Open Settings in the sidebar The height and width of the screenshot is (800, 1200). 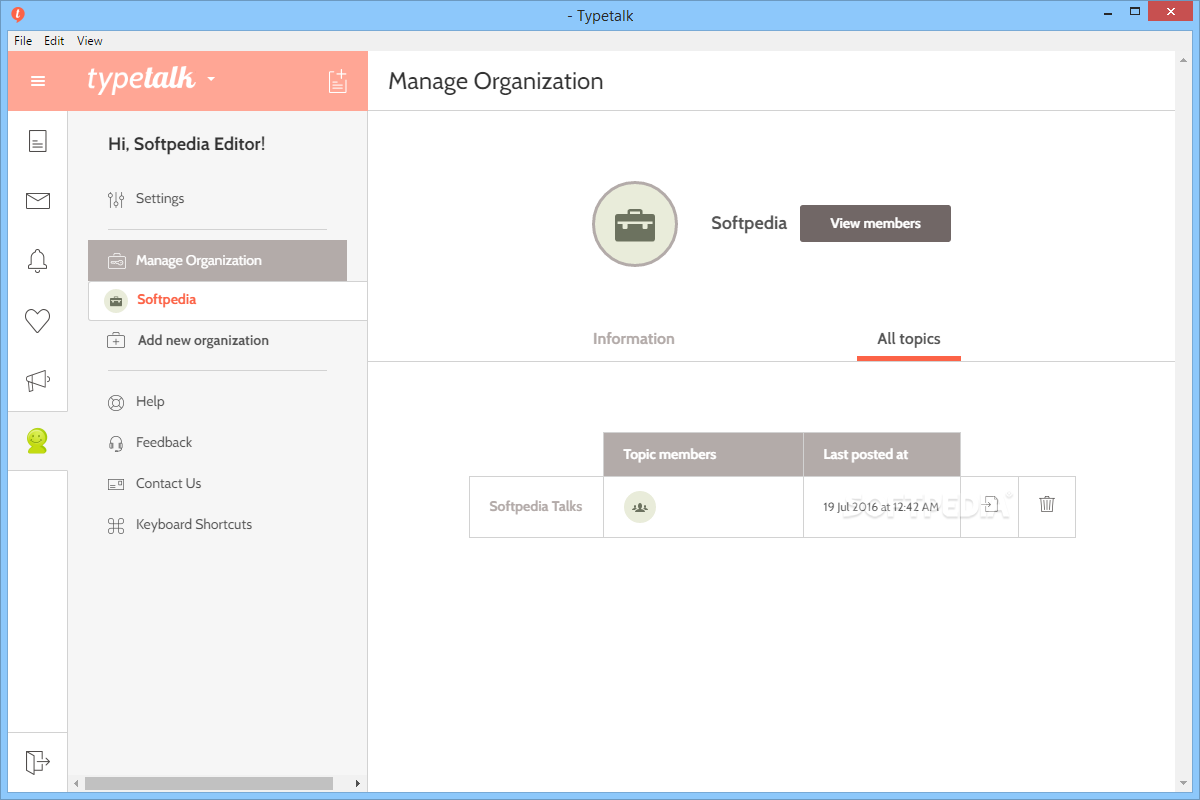coord(160,199)
